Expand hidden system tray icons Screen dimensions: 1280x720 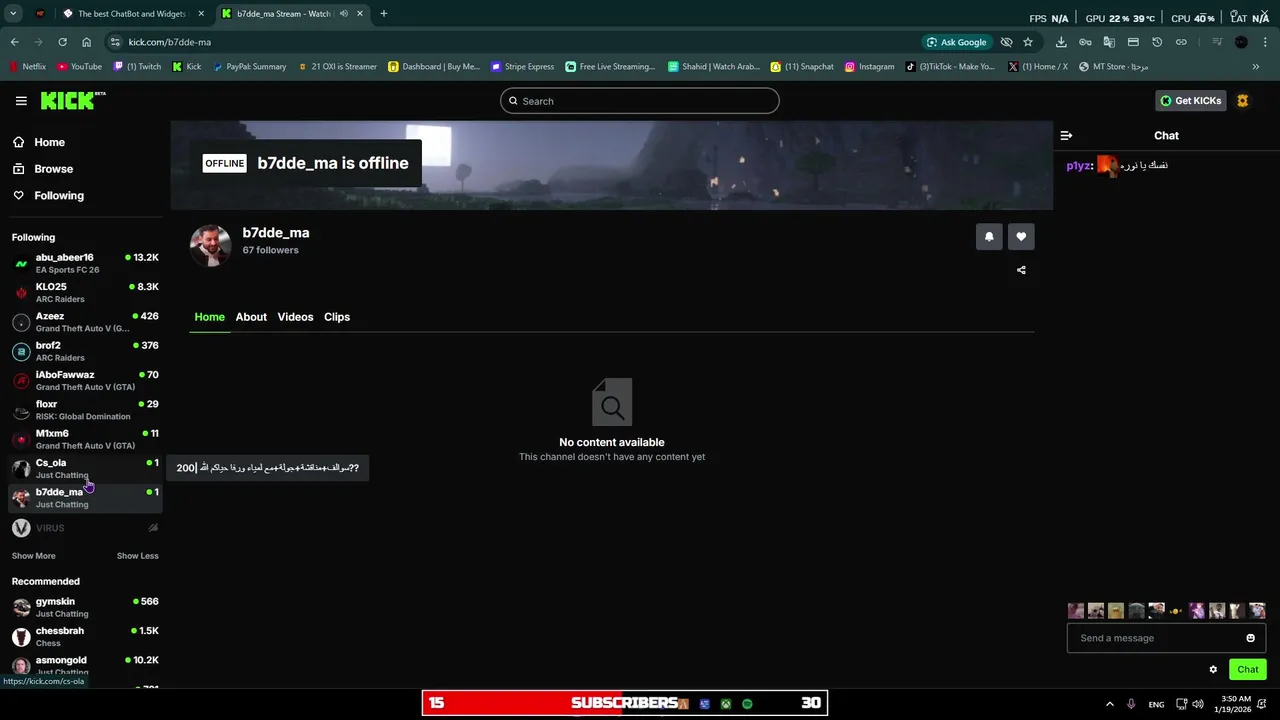(x=1109, y=704)
